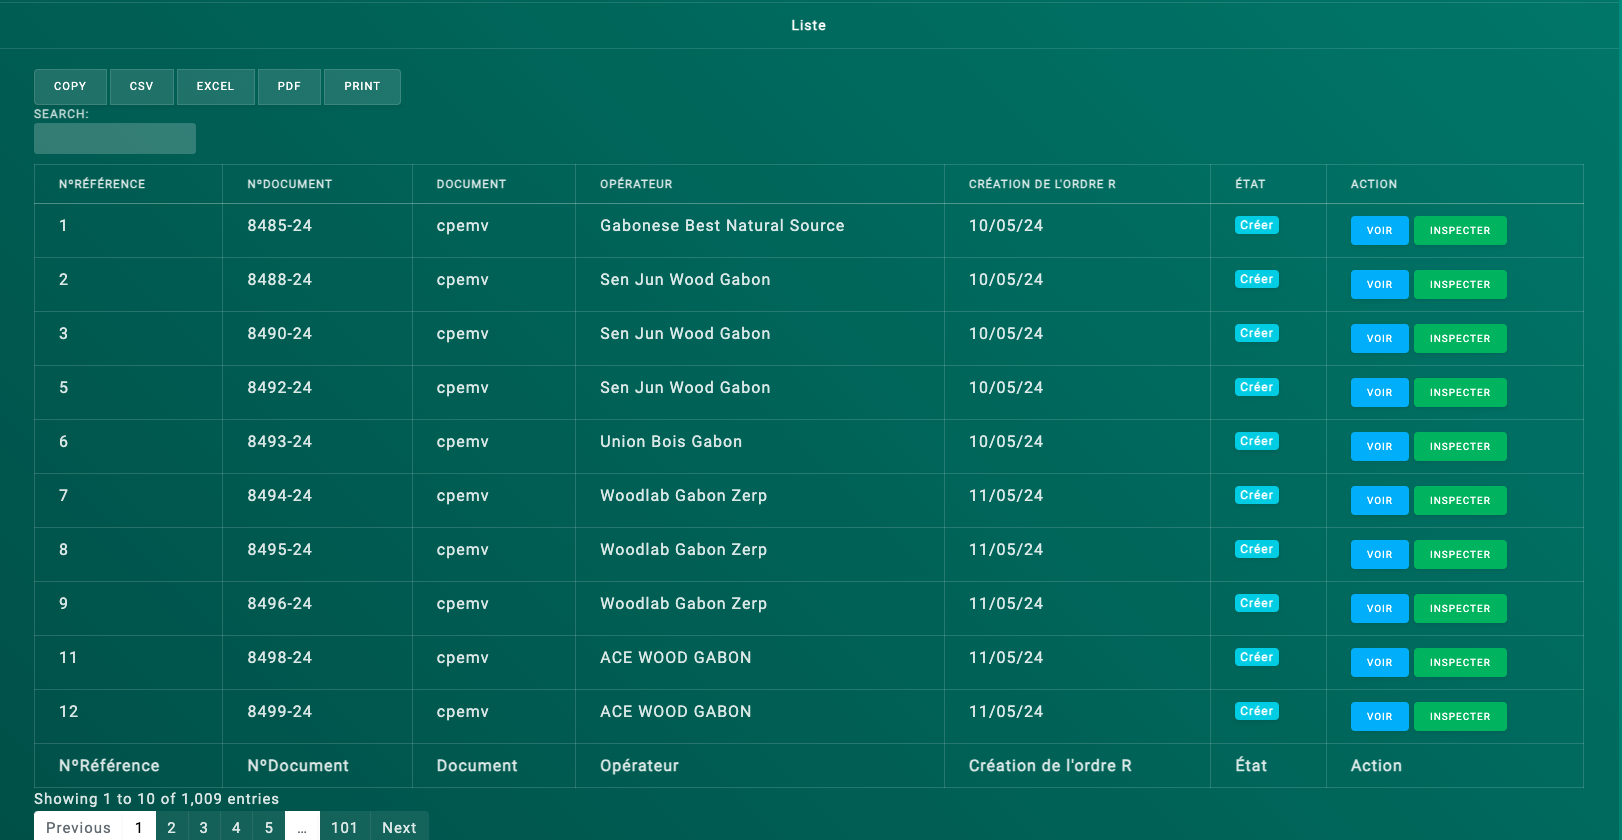
Task: Inspect document 8494-24
Action: point(1460,501)
